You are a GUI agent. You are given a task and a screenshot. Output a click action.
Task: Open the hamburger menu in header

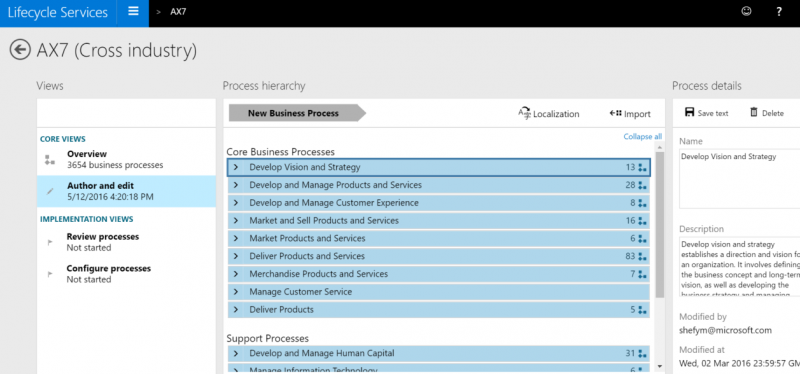[x=133, y=11]
